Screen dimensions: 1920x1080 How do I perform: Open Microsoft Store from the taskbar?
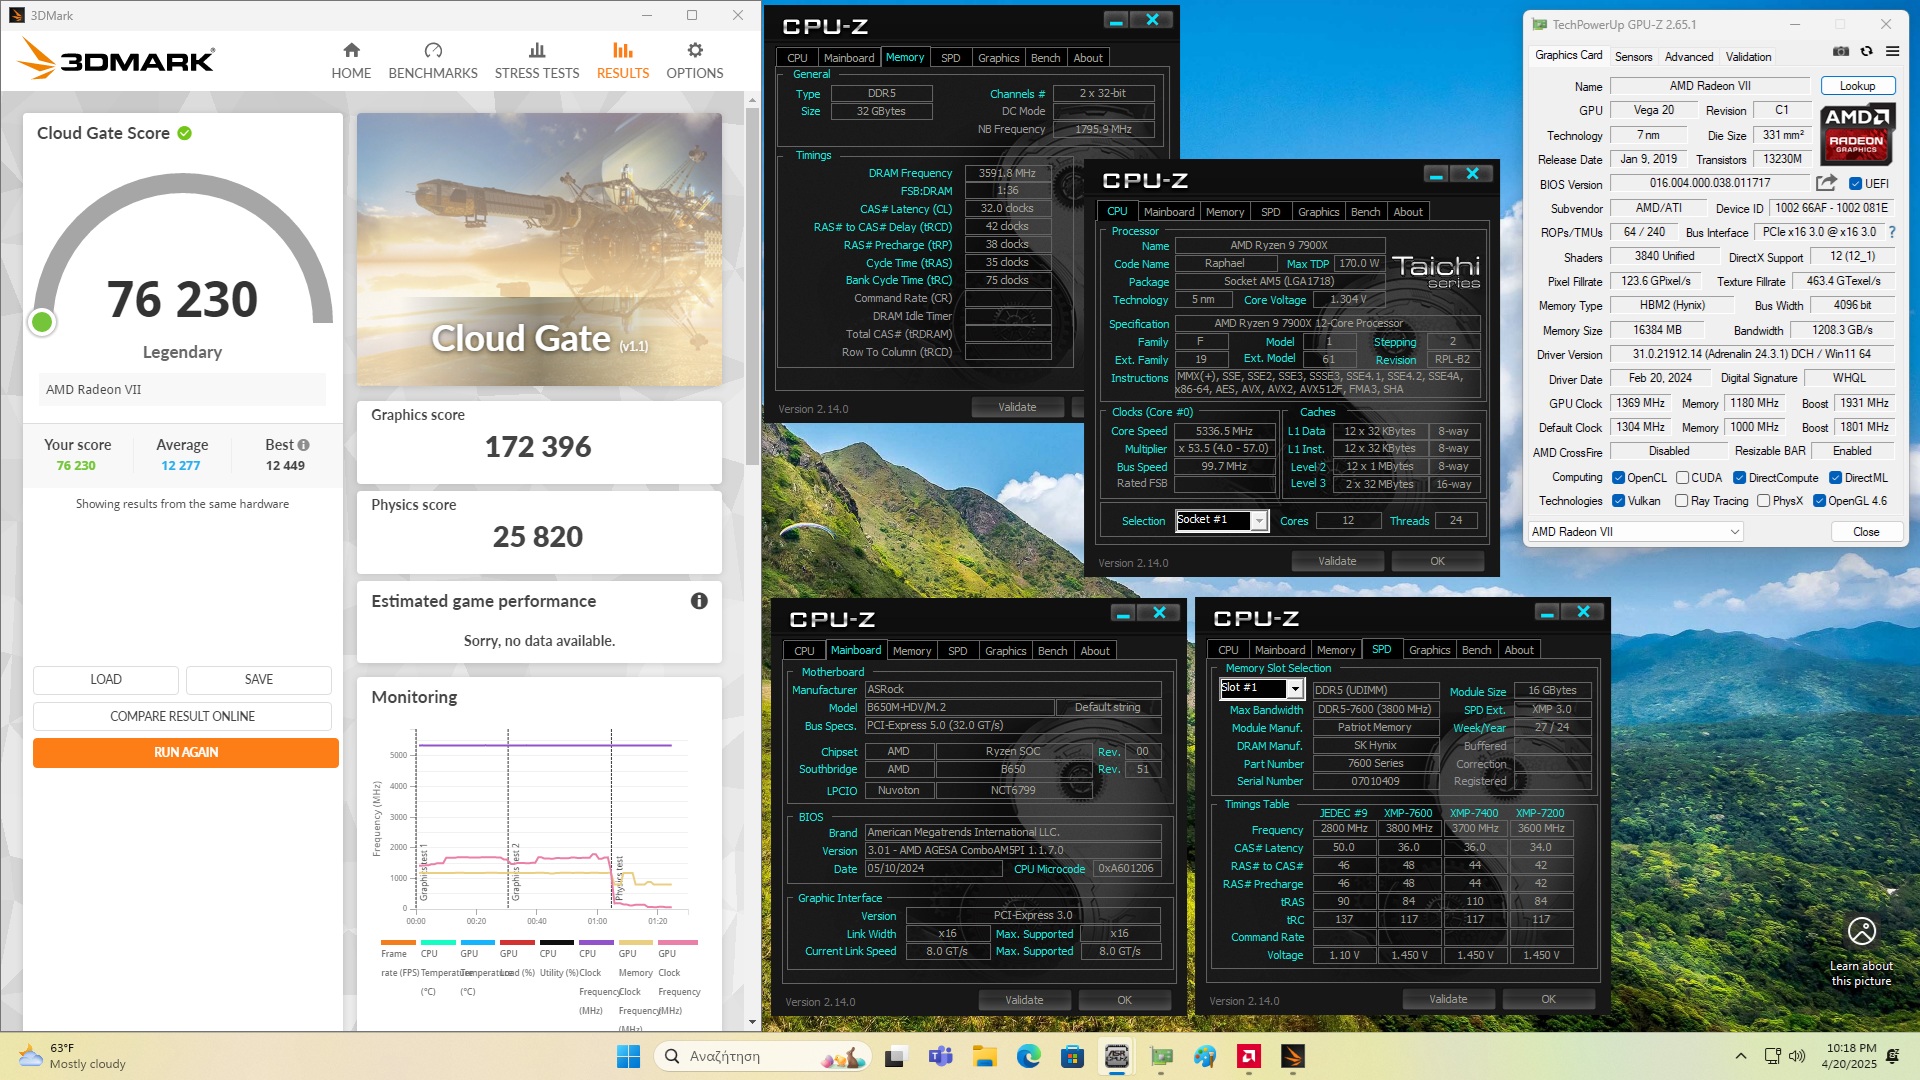click(x=1073, y=1056)
